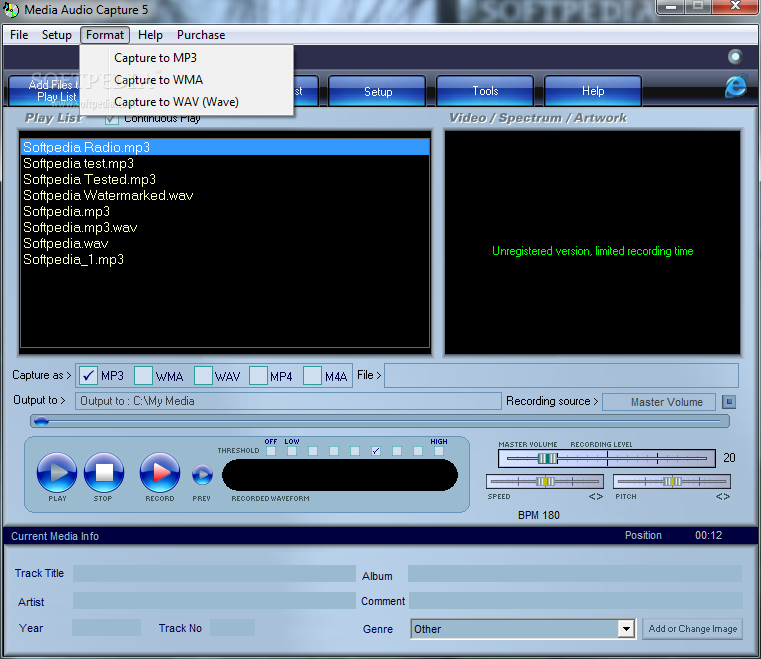Click the blue Play button

pos(57,473)
